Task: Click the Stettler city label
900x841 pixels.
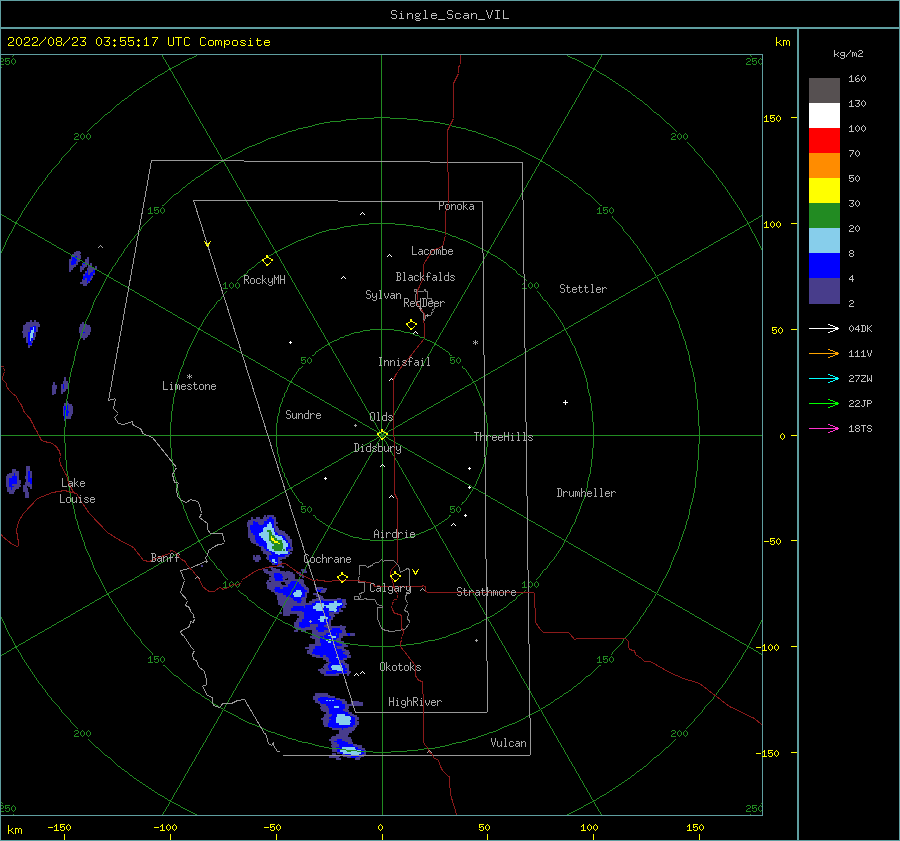Action: coord(583,289)
